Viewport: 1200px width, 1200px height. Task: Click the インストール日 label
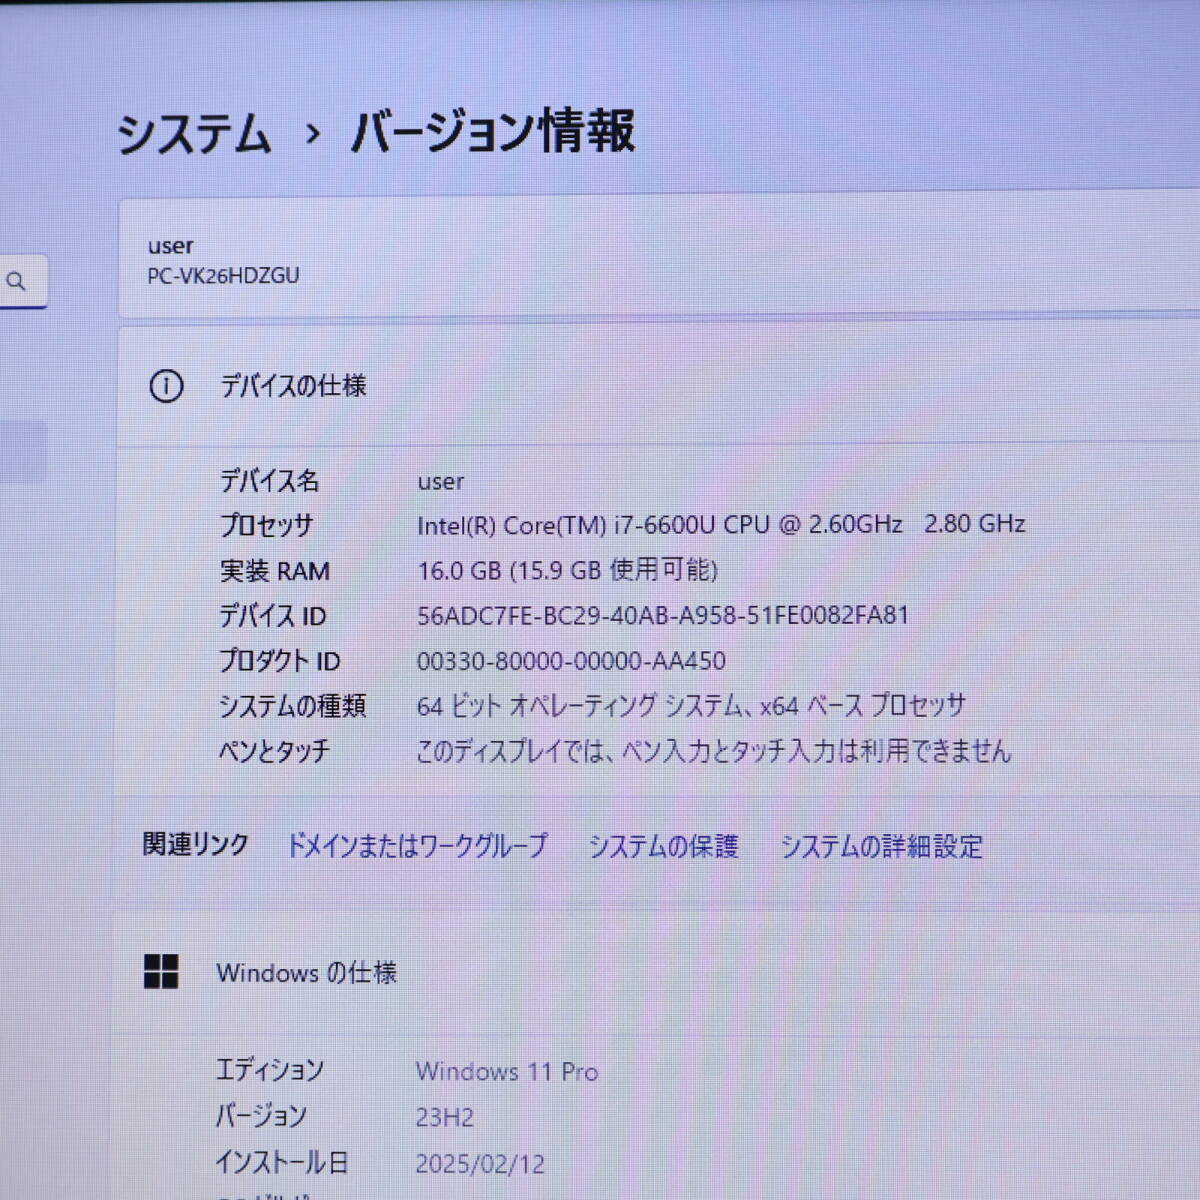coord(282,1162)
